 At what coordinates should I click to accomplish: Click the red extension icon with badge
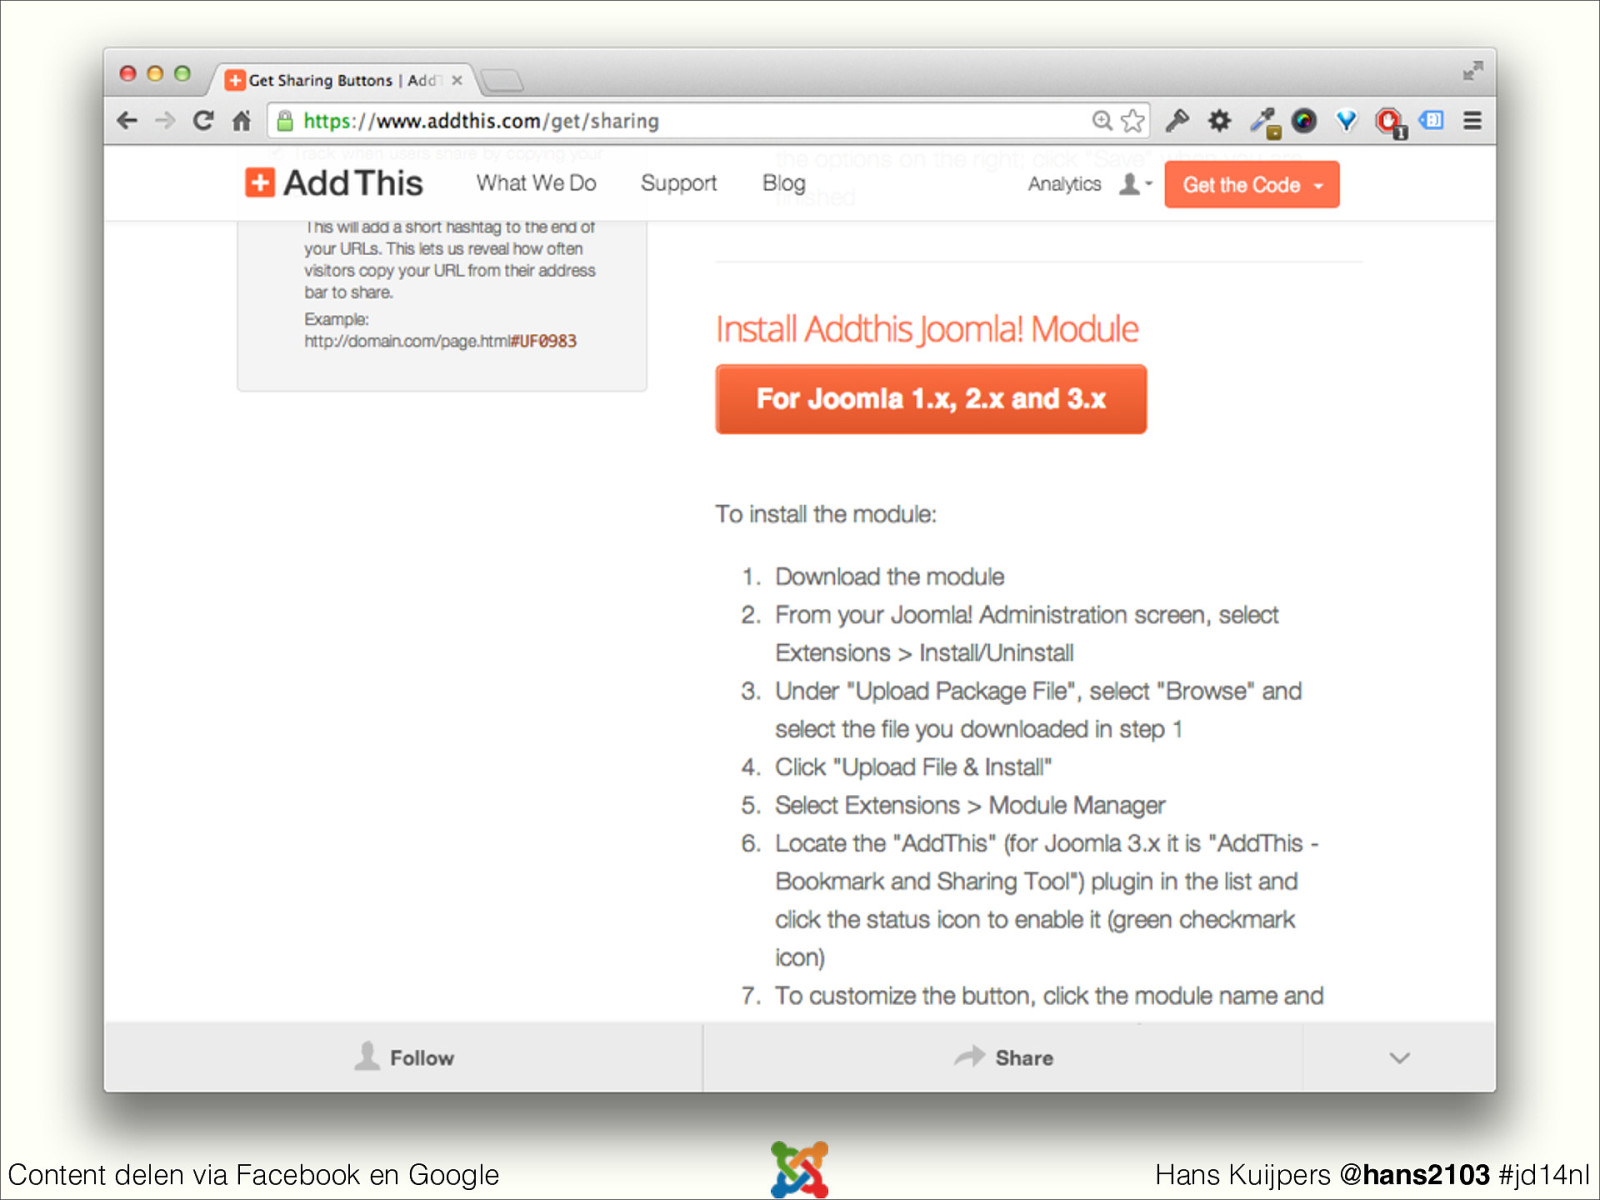[x=1390, y=122]
